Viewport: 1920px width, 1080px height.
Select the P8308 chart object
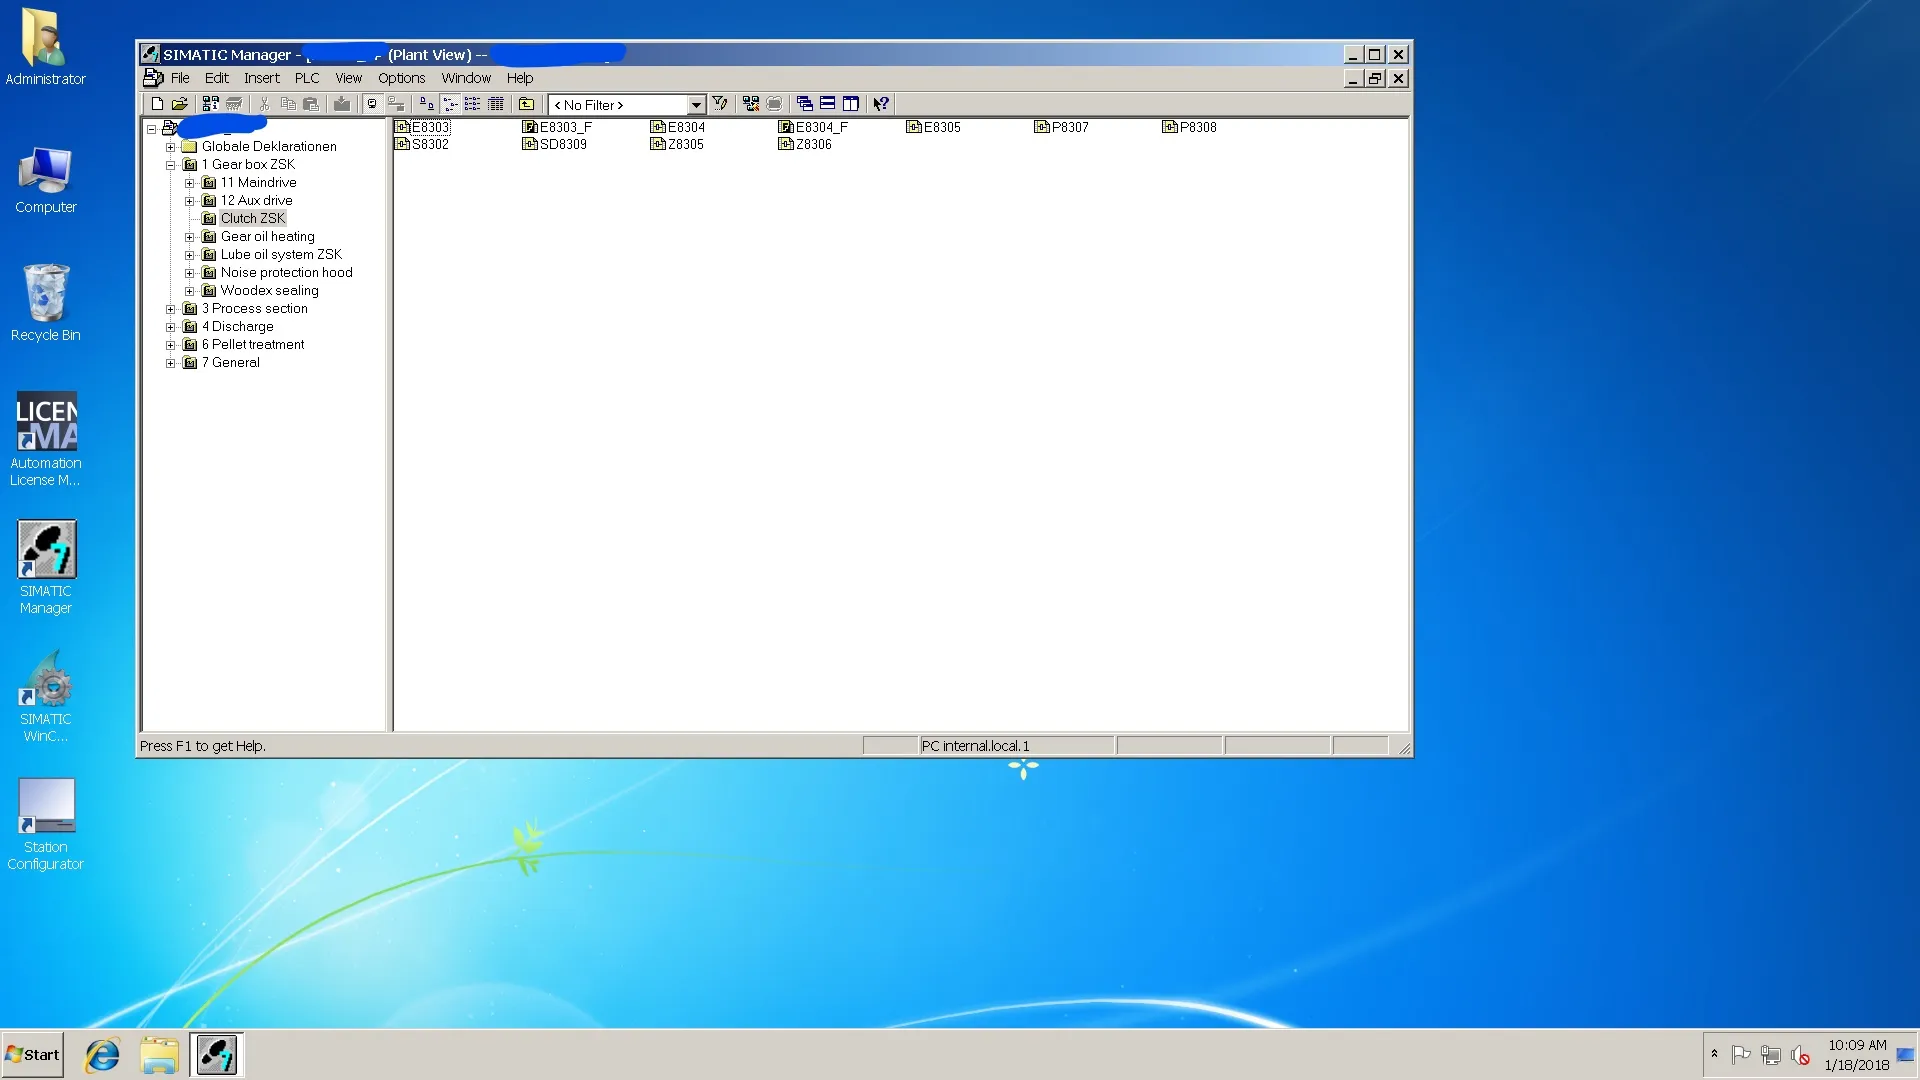[1190, 127]
